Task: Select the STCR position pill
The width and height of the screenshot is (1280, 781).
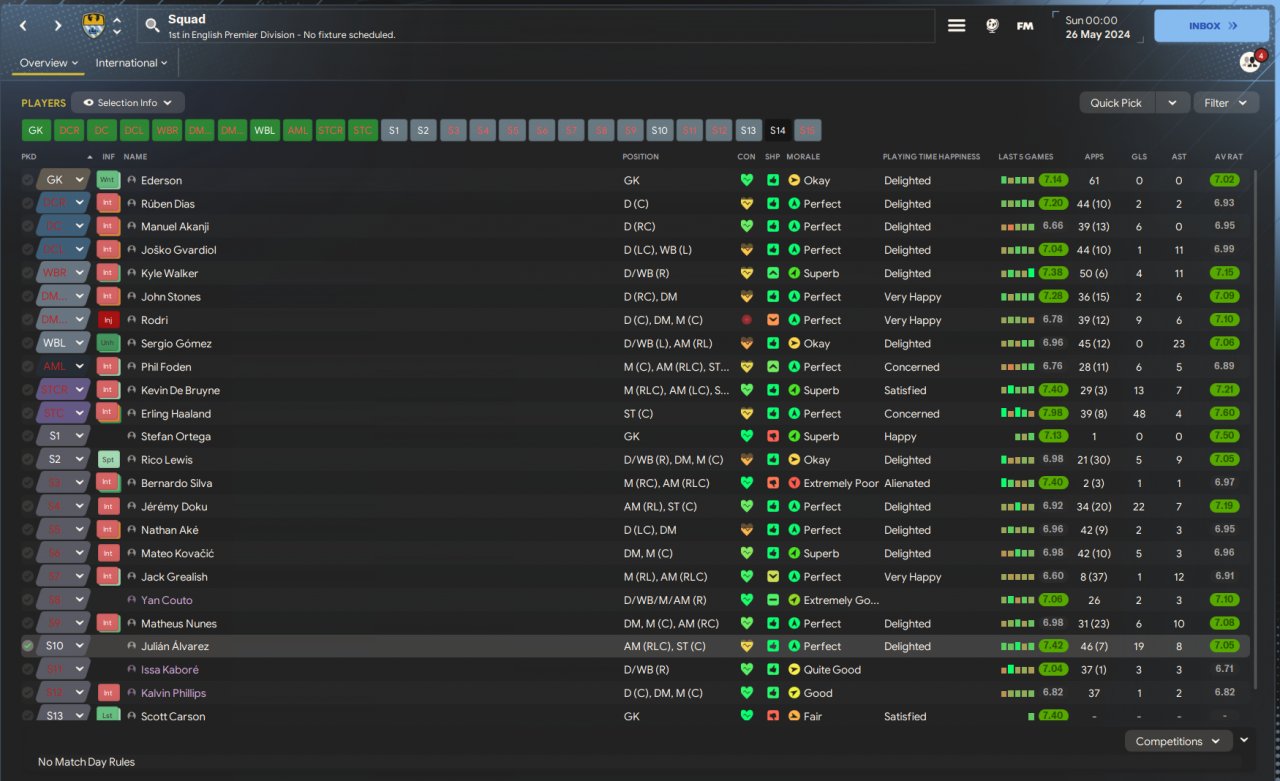Action: point(330,130)
